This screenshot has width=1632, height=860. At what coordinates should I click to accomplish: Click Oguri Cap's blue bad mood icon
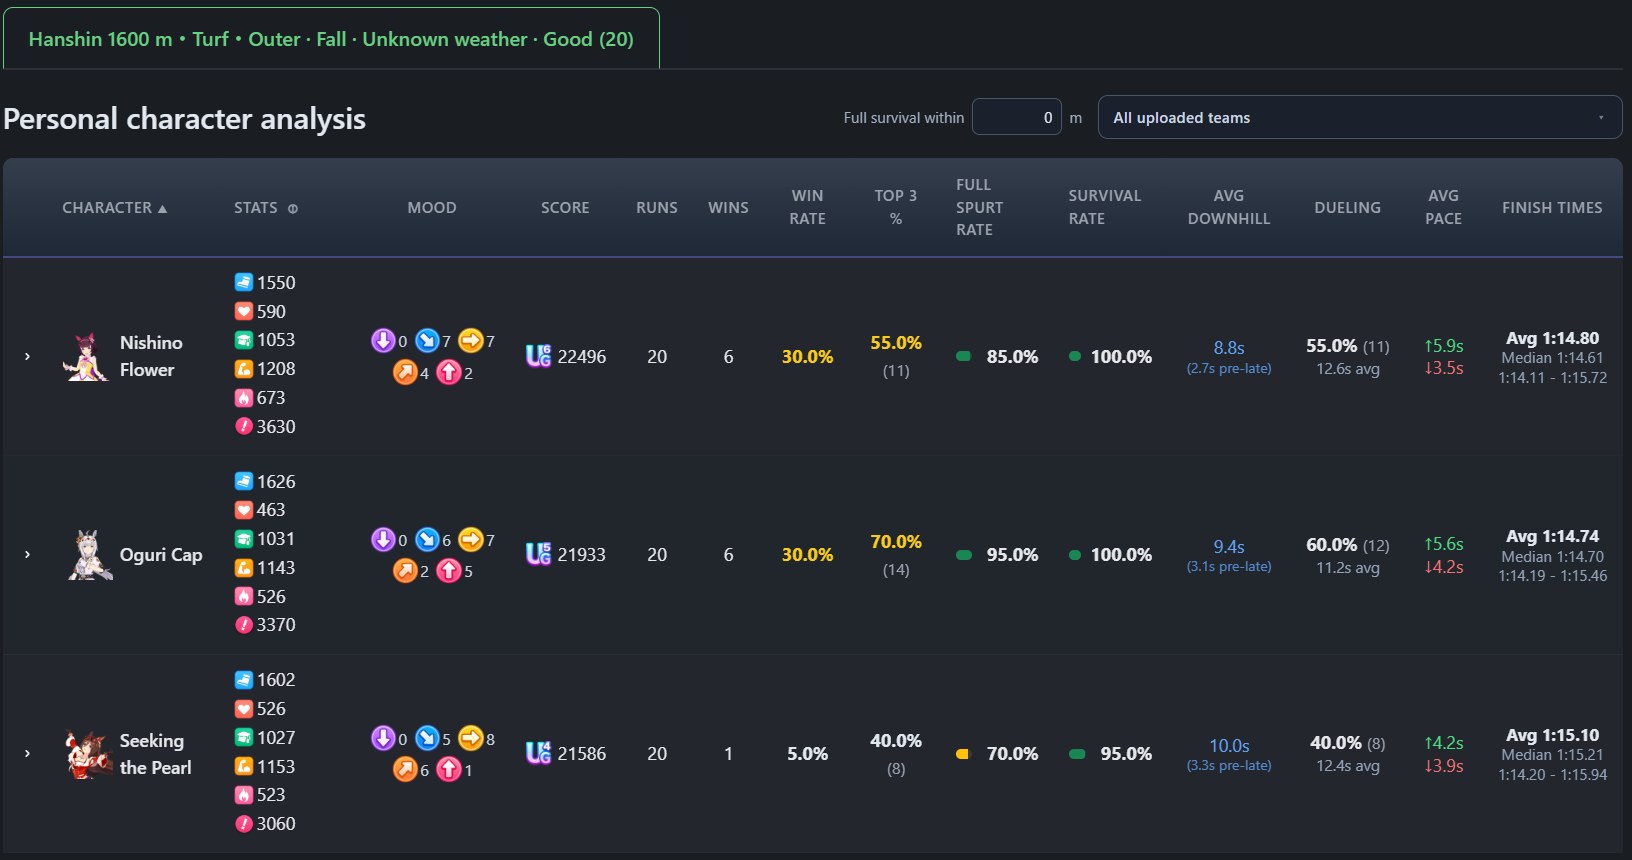[x=427, y=540]
